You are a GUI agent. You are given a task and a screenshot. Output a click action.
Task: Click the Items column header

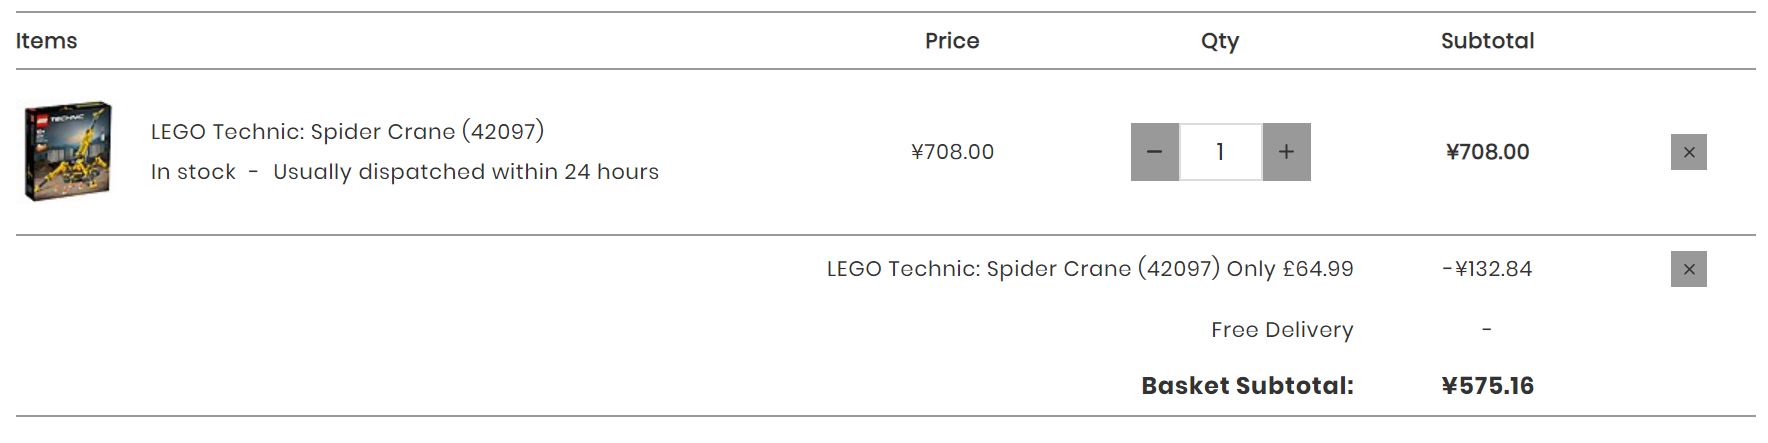46,41
